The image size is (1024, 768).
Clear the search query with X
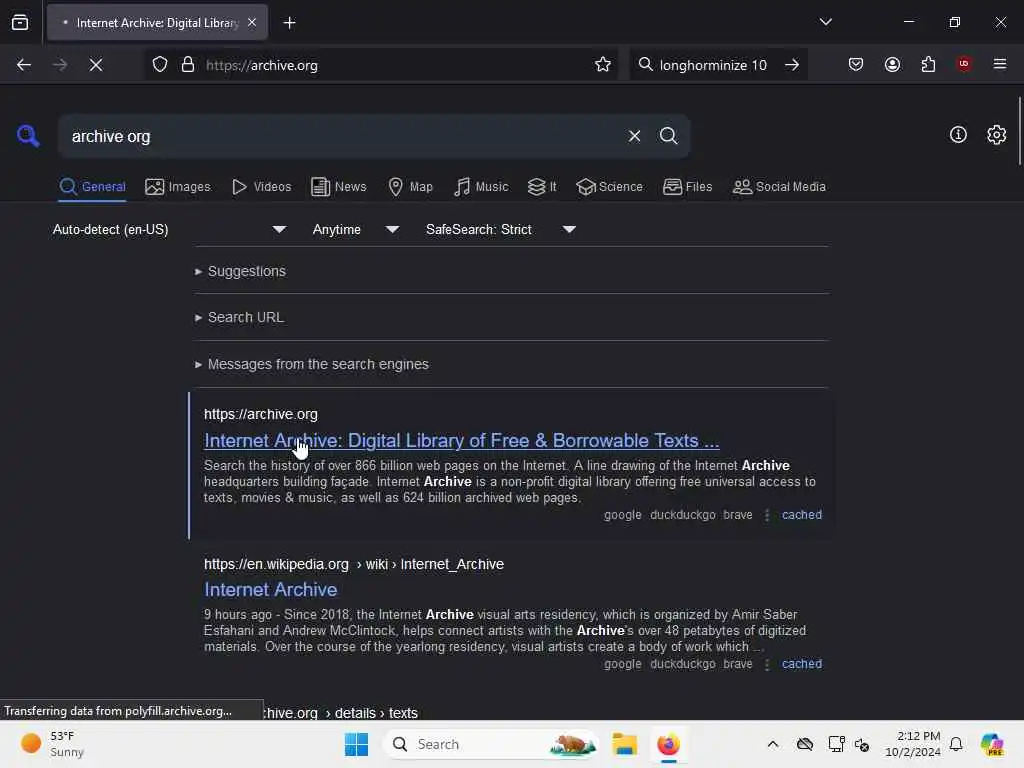coord(634,136)
